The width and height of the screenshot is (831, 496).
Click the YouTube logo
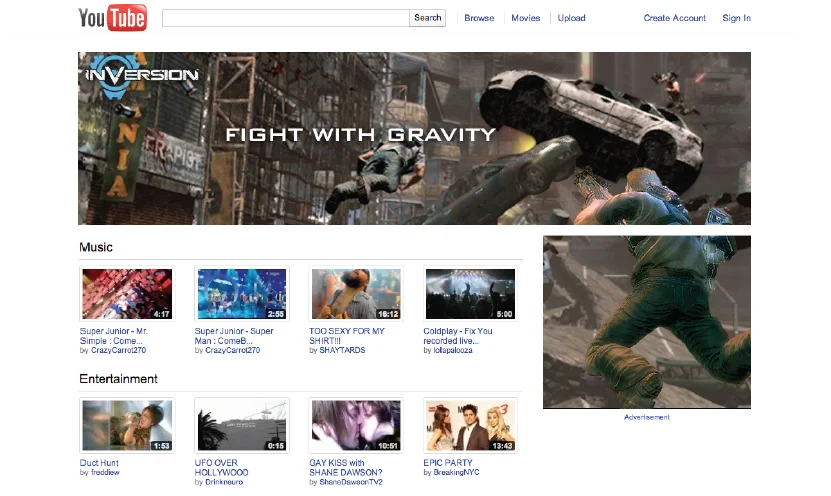[x=112, y=17]
